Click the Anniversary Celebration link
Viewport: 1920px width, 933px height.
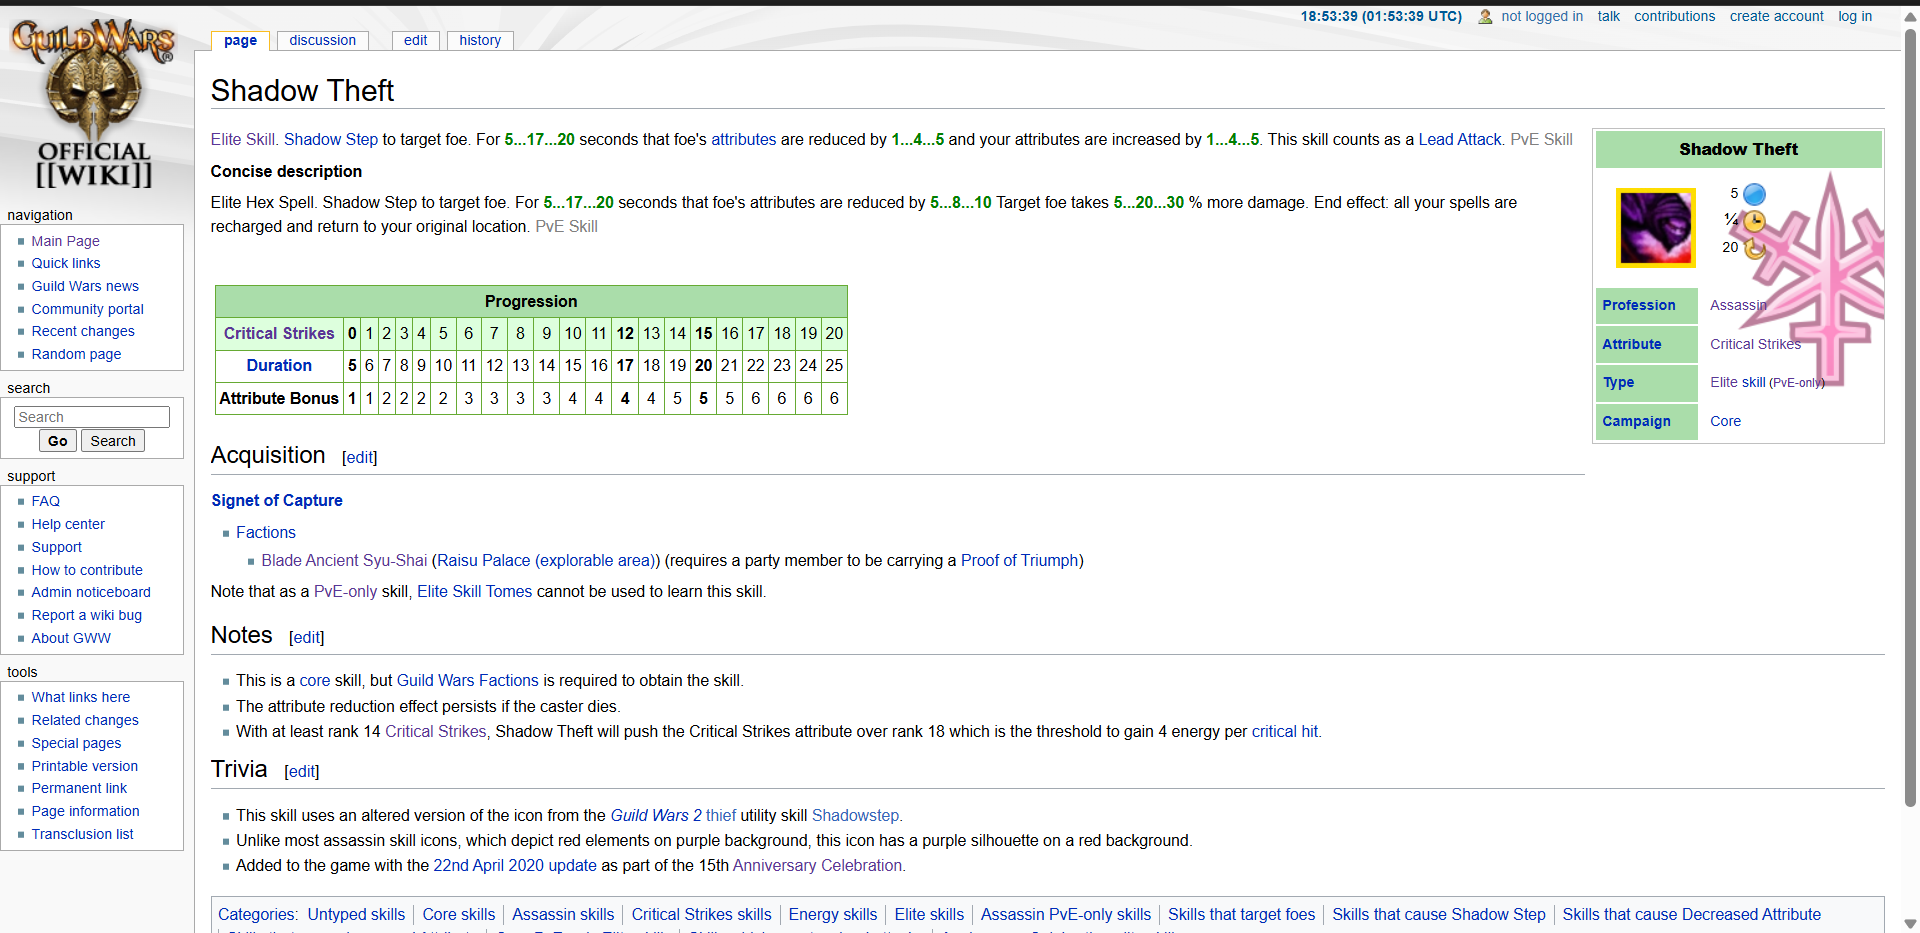tap(817, 865)
